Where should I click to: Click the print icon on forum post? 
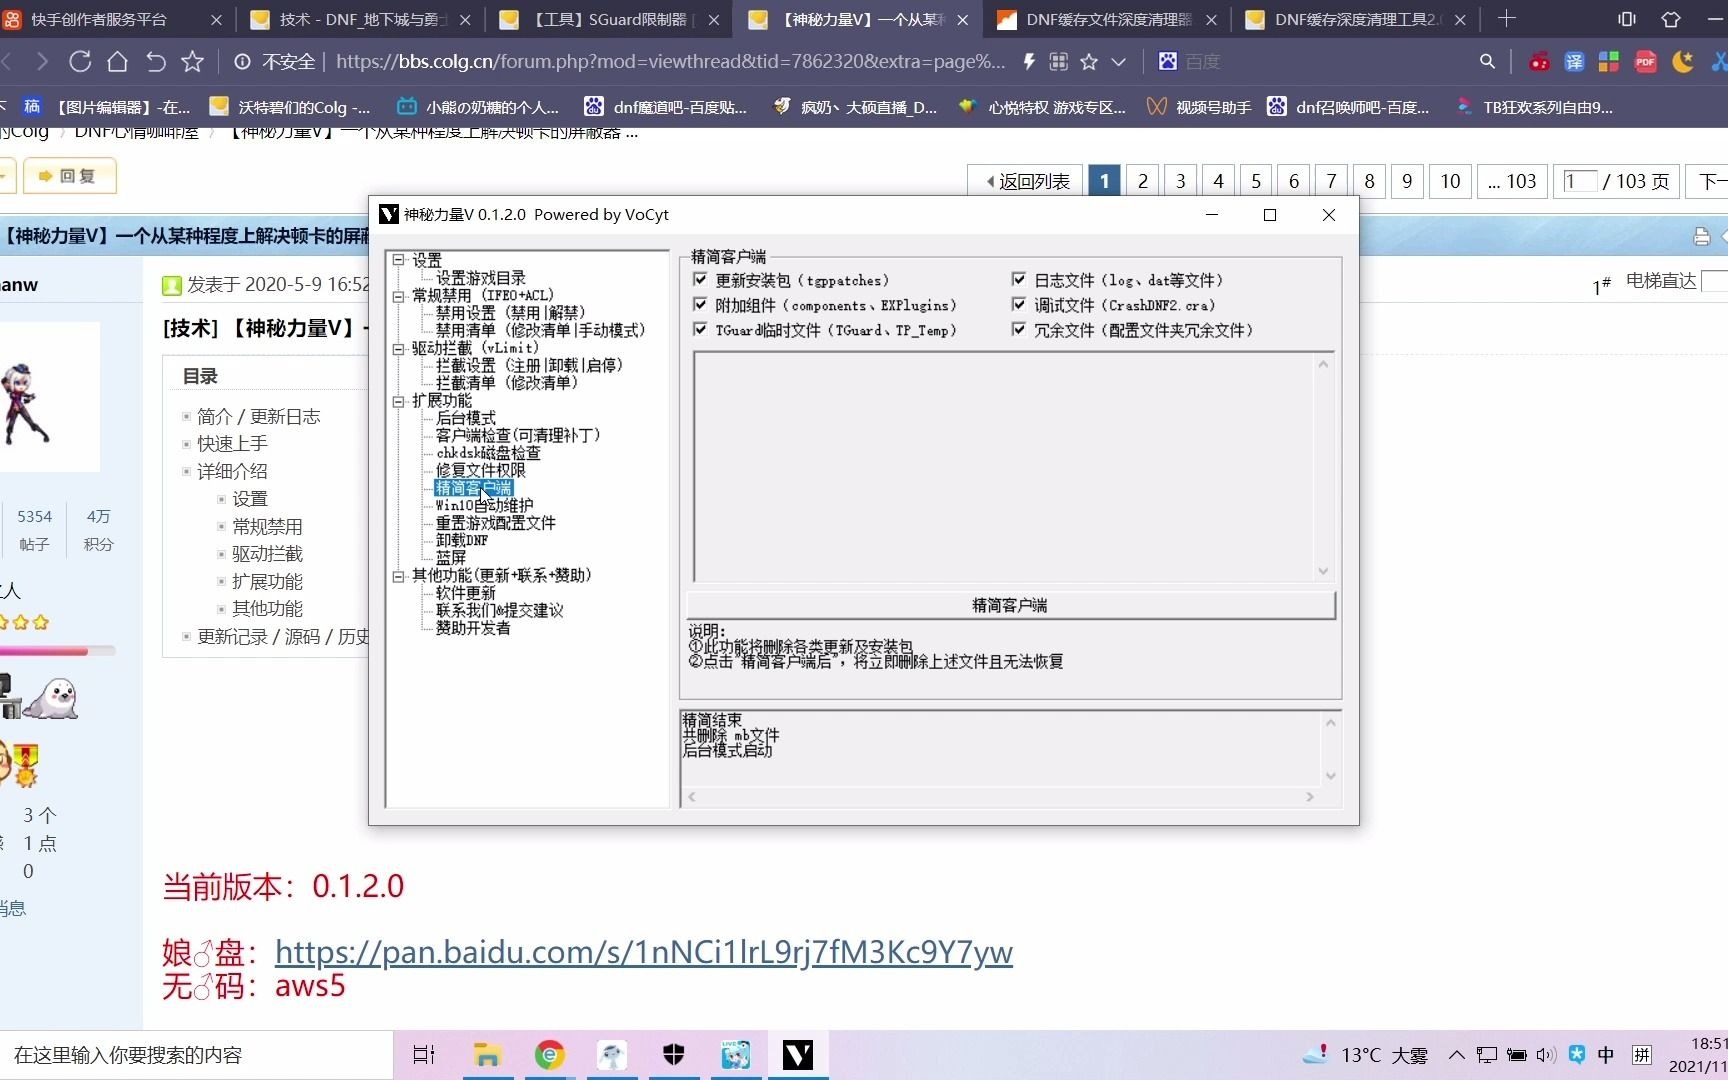[x=1701, y=237]
